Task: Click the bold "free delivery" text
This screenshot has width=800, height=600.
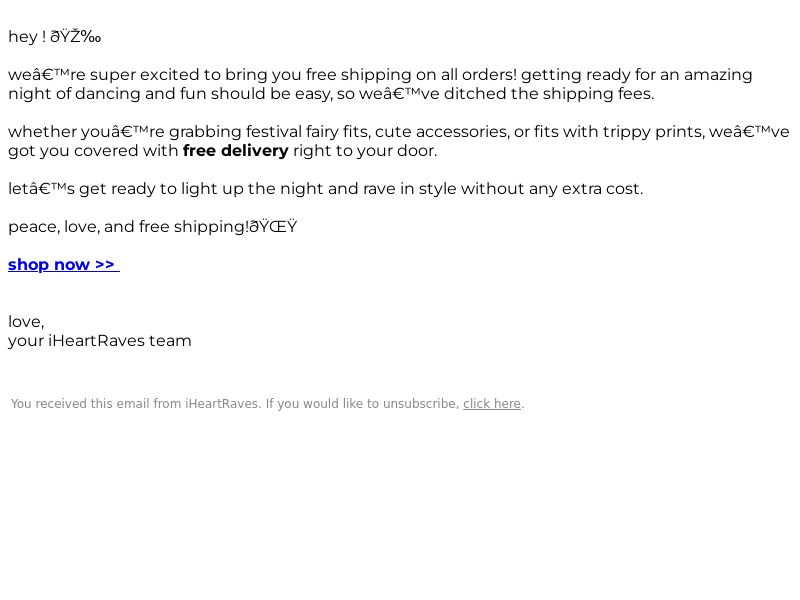Action: point(236,151)
